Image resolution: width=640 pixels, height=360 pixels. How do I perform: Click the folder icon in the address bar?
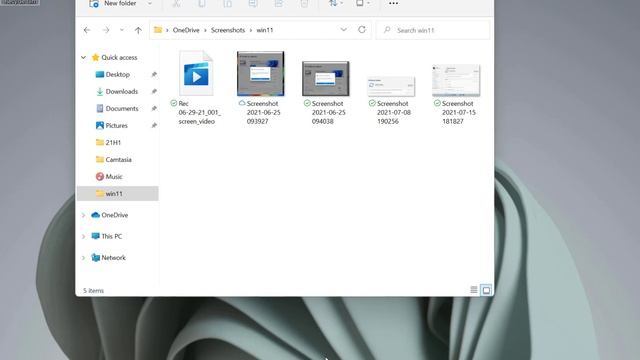click(158, 30)
